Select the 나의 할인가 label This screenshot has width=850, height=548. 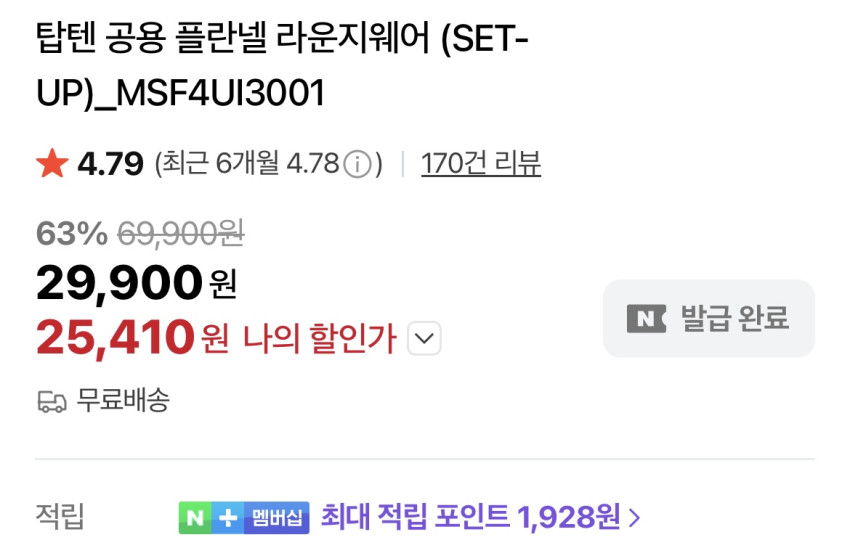[x=319, y=339]
